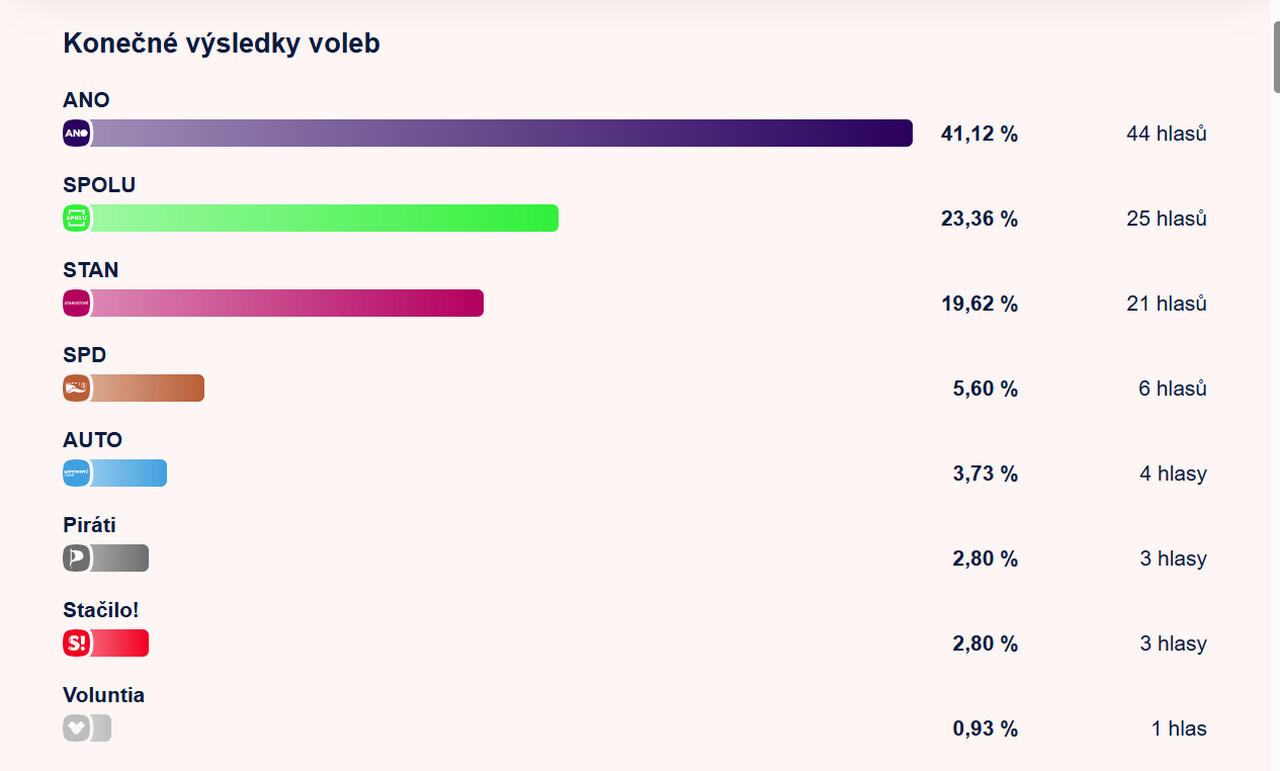
Task: Click the gray Piráti party logo
Action: click(x=77, y=558)
